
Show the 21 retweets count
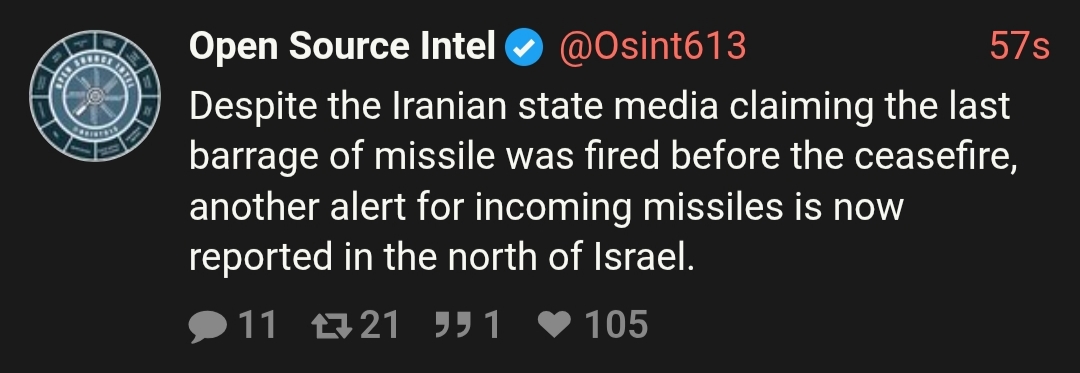coord(380,325)
